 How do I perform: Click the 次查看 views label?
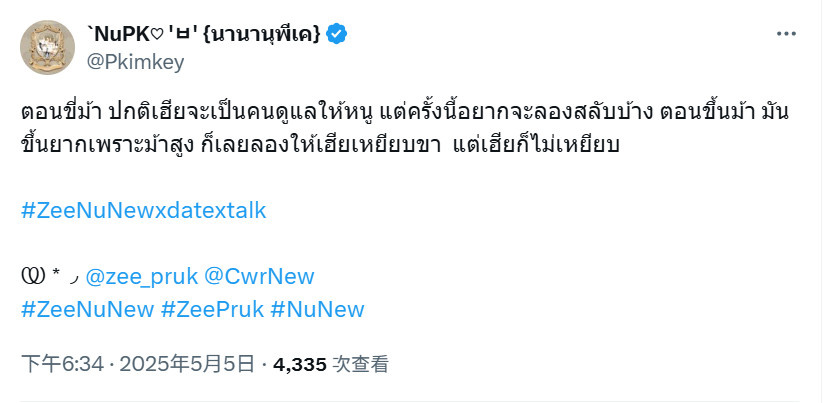(360, 364)
